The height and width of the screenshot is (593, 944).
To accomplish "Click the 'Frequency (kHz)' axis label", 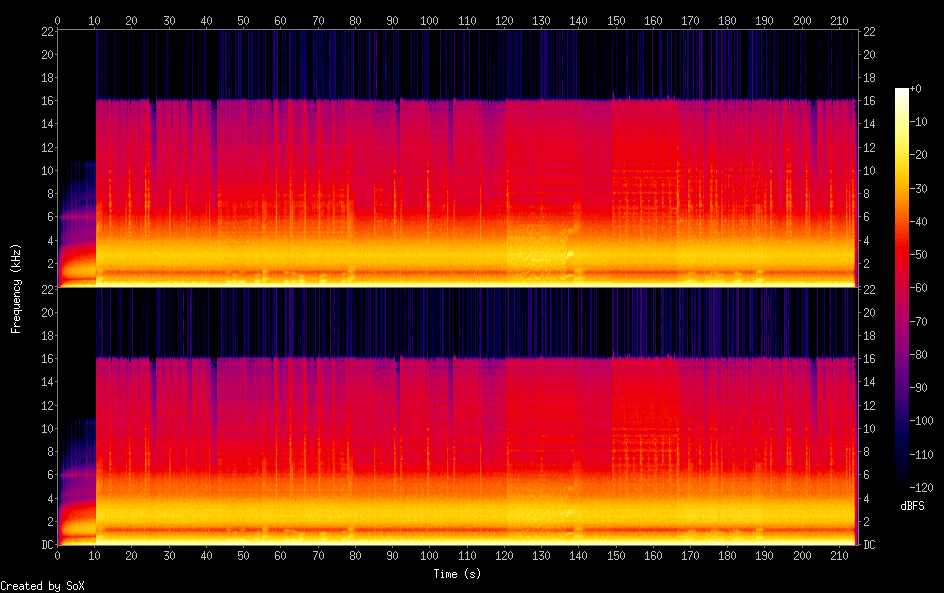I will pos(16,288).
